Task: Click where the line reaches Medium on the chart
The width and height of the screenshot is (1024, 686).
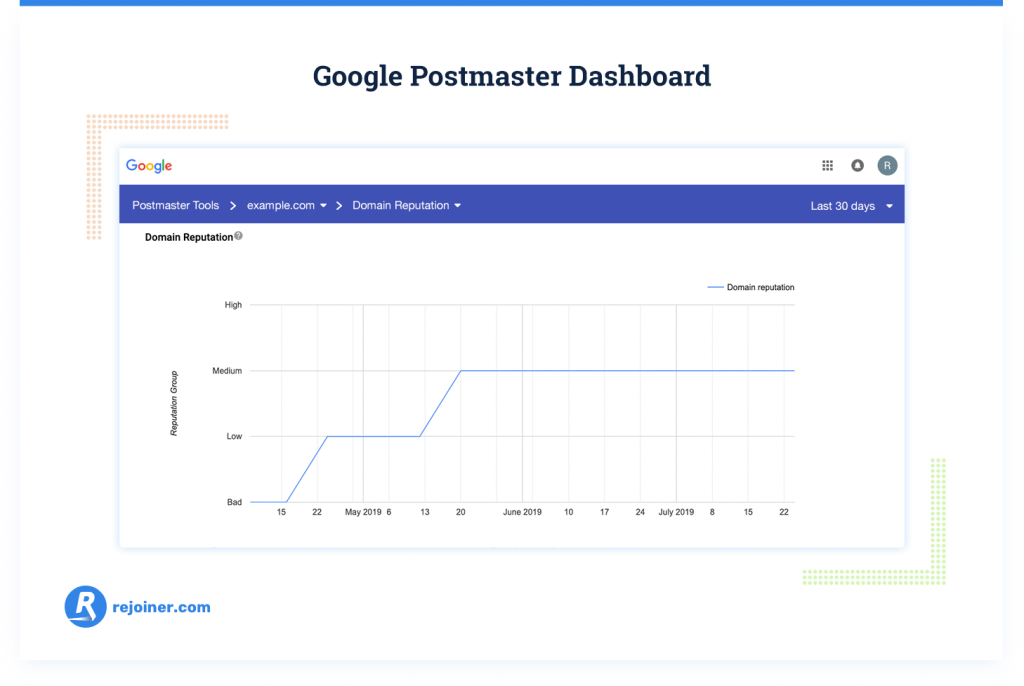Action: 461,370
